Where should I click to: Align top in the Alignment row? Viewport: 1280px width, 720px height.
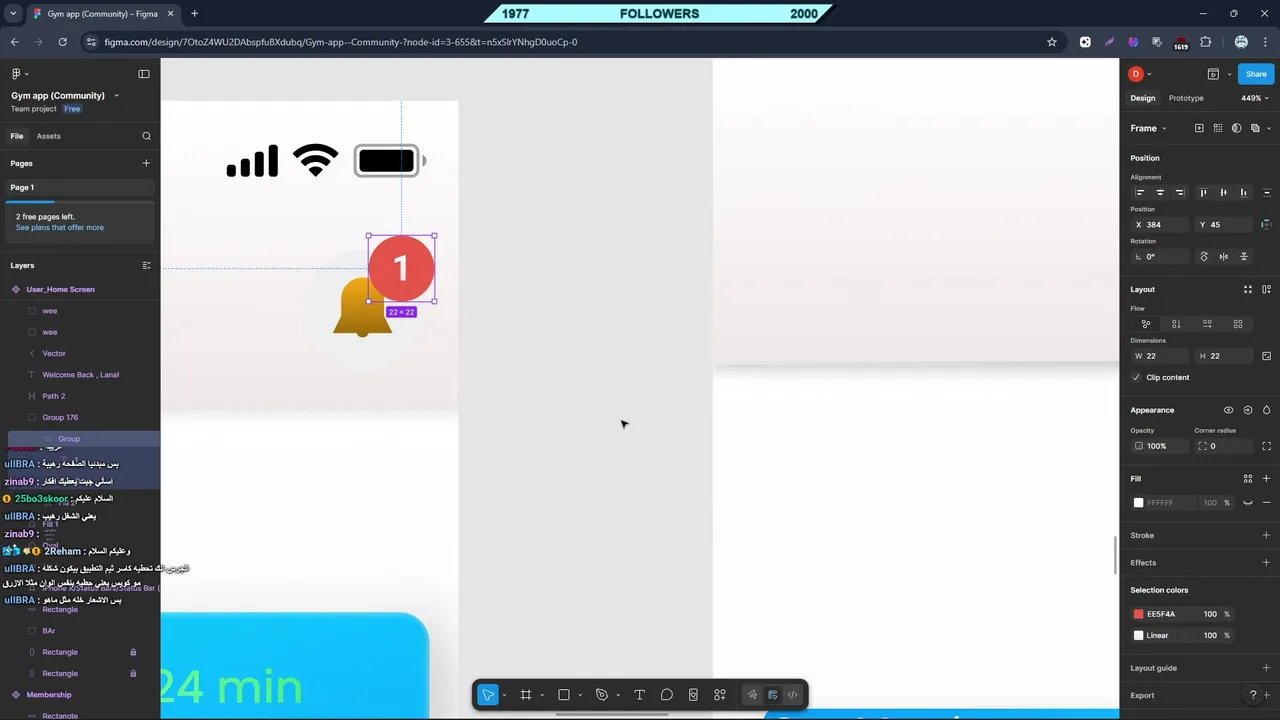(x=1203, y=192)
